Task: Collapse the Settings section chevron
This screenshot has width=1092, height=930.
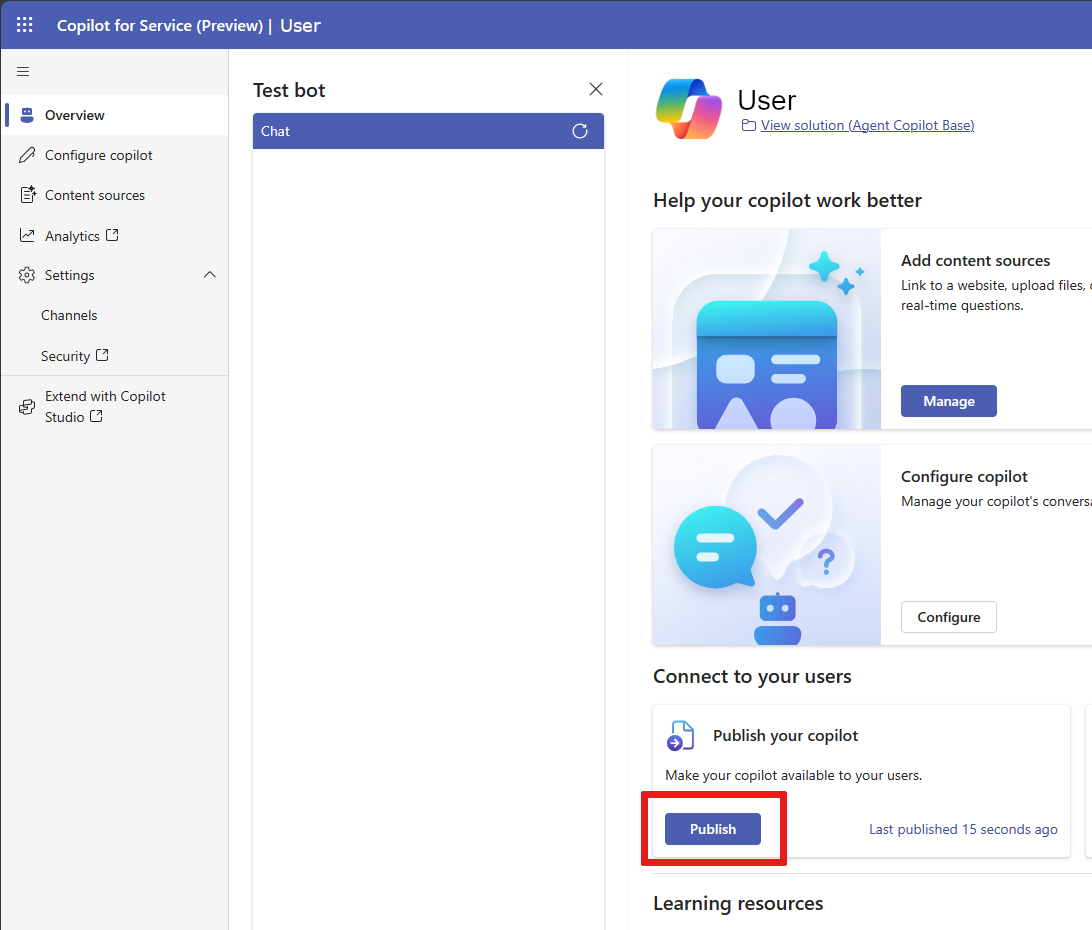Action: pos(210,274)
